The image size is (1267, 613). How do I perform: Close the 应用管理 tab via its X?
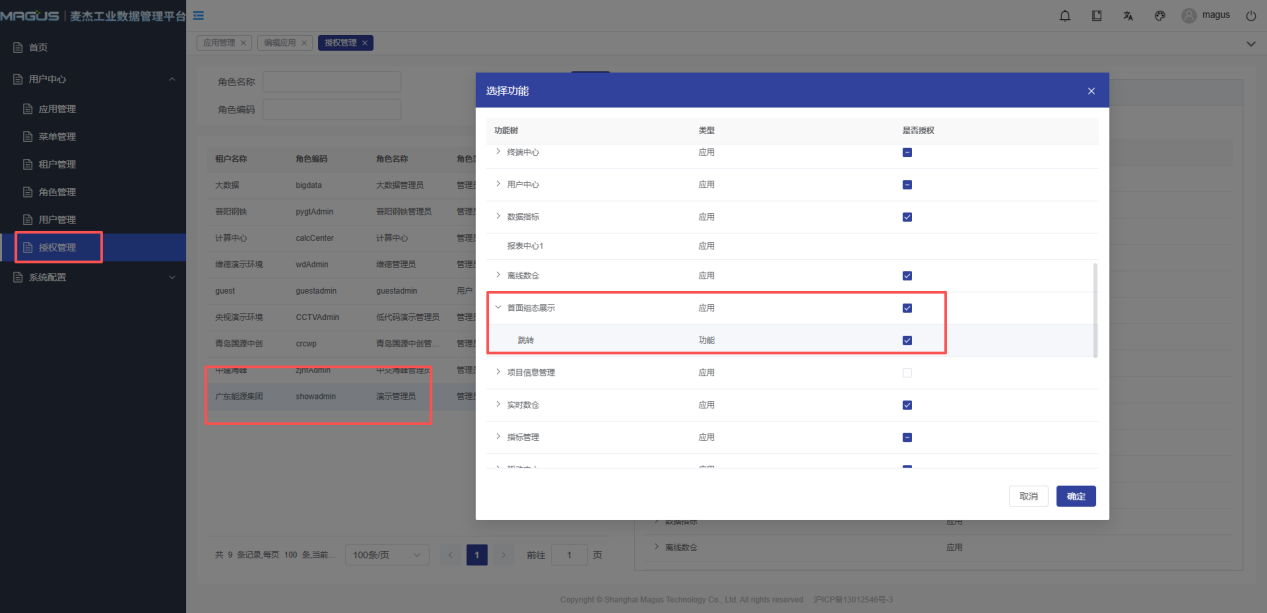click(x=243, y=43)
